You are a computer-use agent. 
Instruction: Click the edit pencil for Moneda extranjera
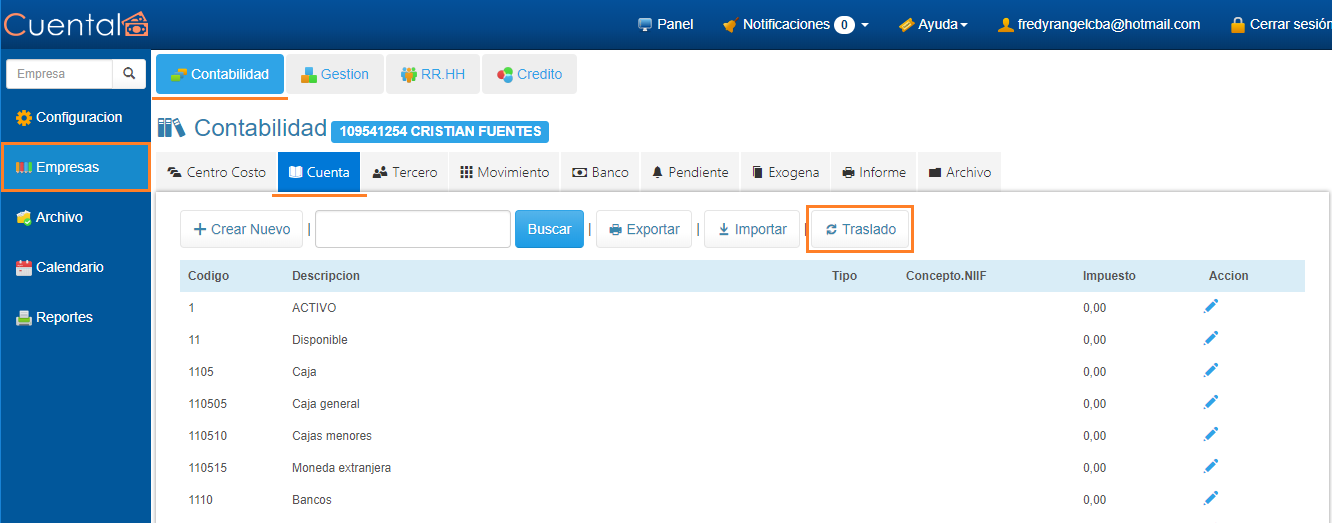click(x=1210, y=466)
